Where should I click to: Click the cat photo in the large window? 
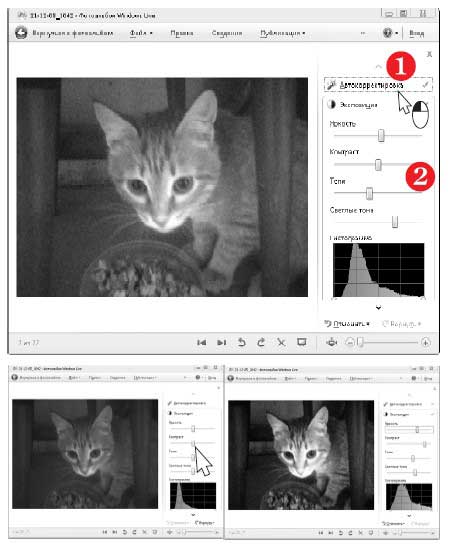click(x=162, y=187)
